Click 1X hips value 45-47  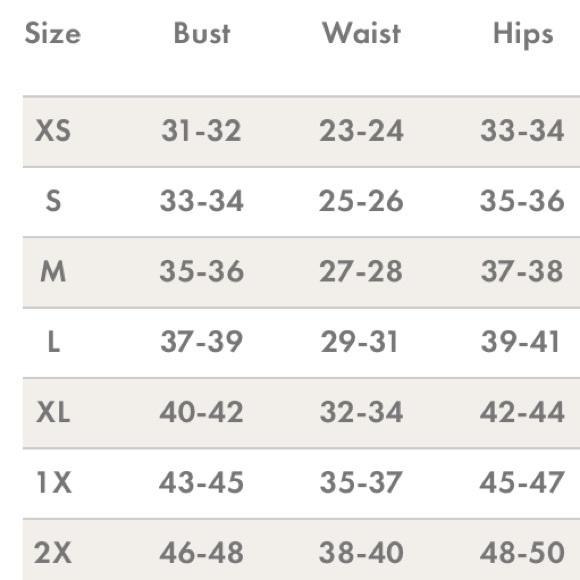522,482
